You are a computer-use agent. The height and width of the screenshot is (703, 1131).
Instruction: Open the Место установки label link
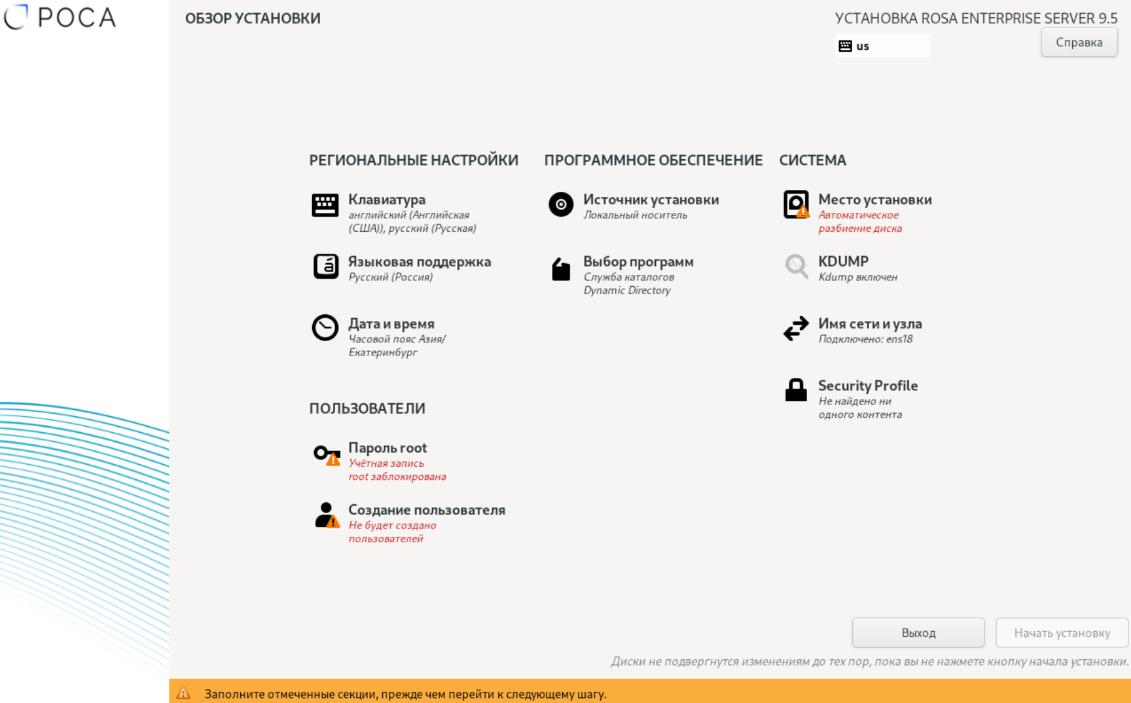click(874, 200)
